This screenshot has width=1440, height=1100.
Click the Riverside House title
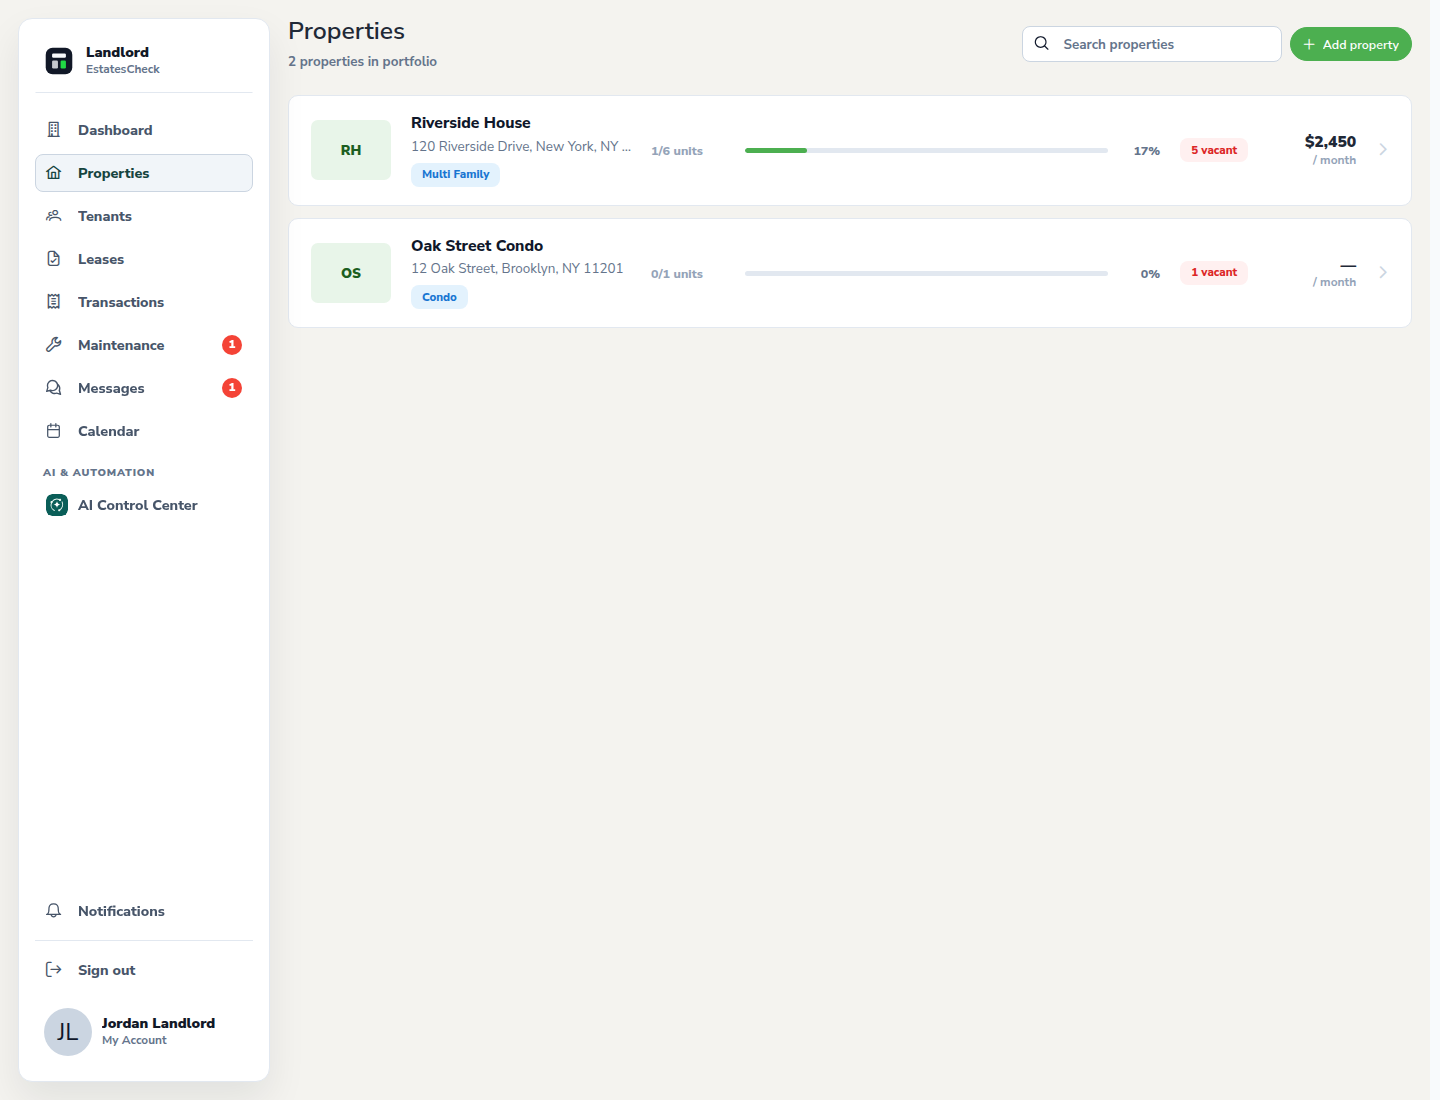coord(471,123)
